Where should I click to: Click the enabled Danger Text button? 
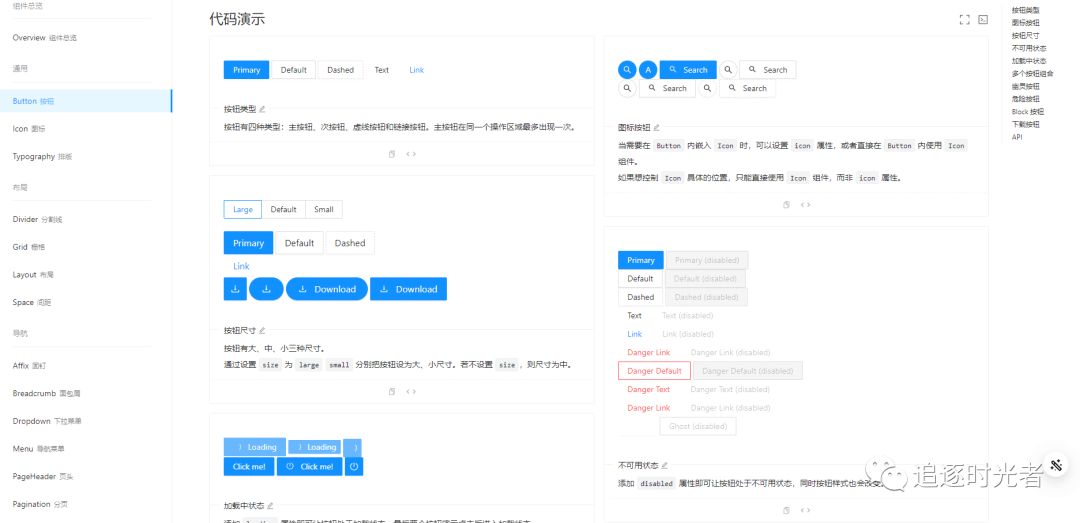tap(648, 389)
